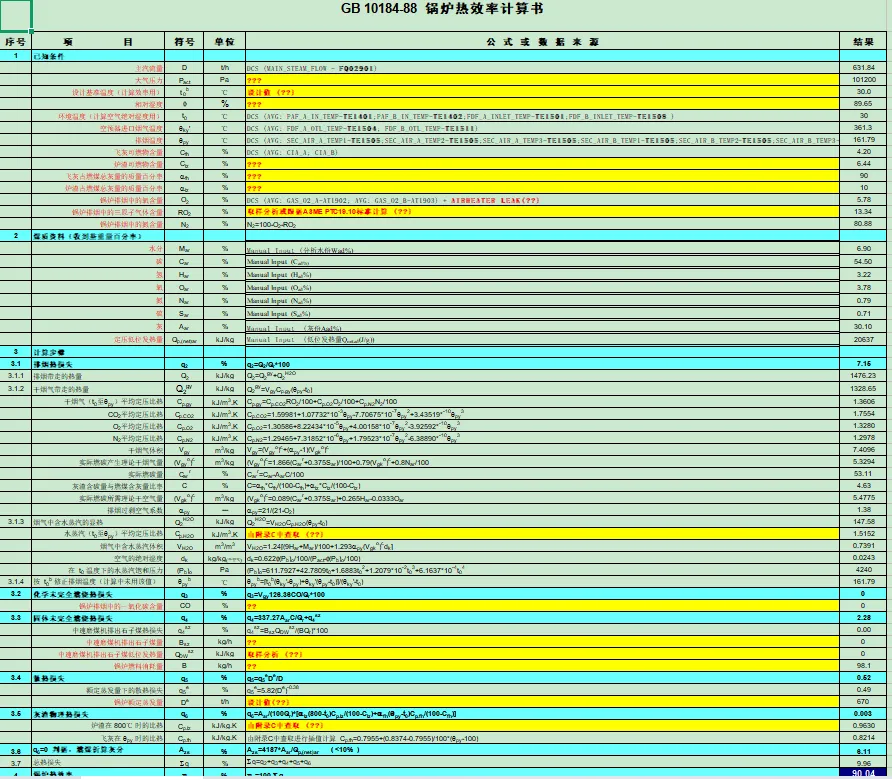Select the "公式或数据来源" column header
The width and height of the screenshot is (892, 779).
point(542,42)
